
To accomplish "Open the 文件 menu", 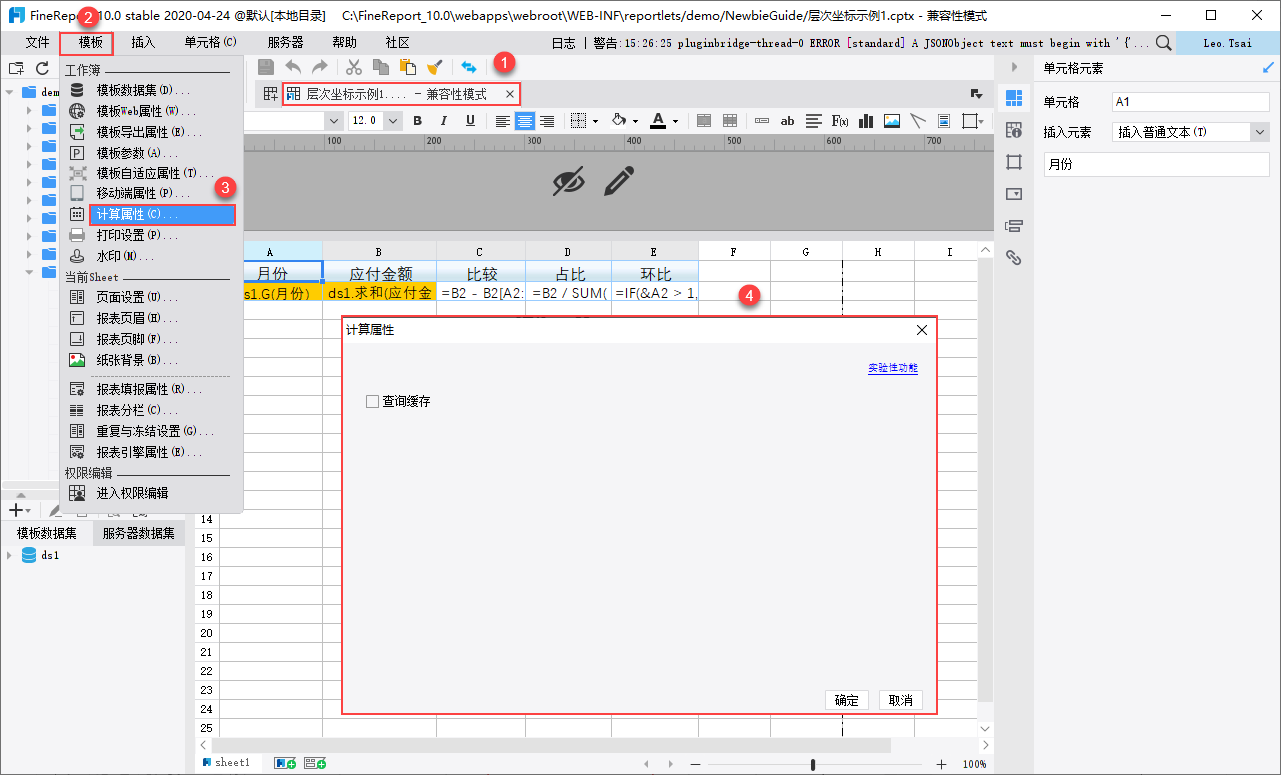I will (x=37, y=43).
